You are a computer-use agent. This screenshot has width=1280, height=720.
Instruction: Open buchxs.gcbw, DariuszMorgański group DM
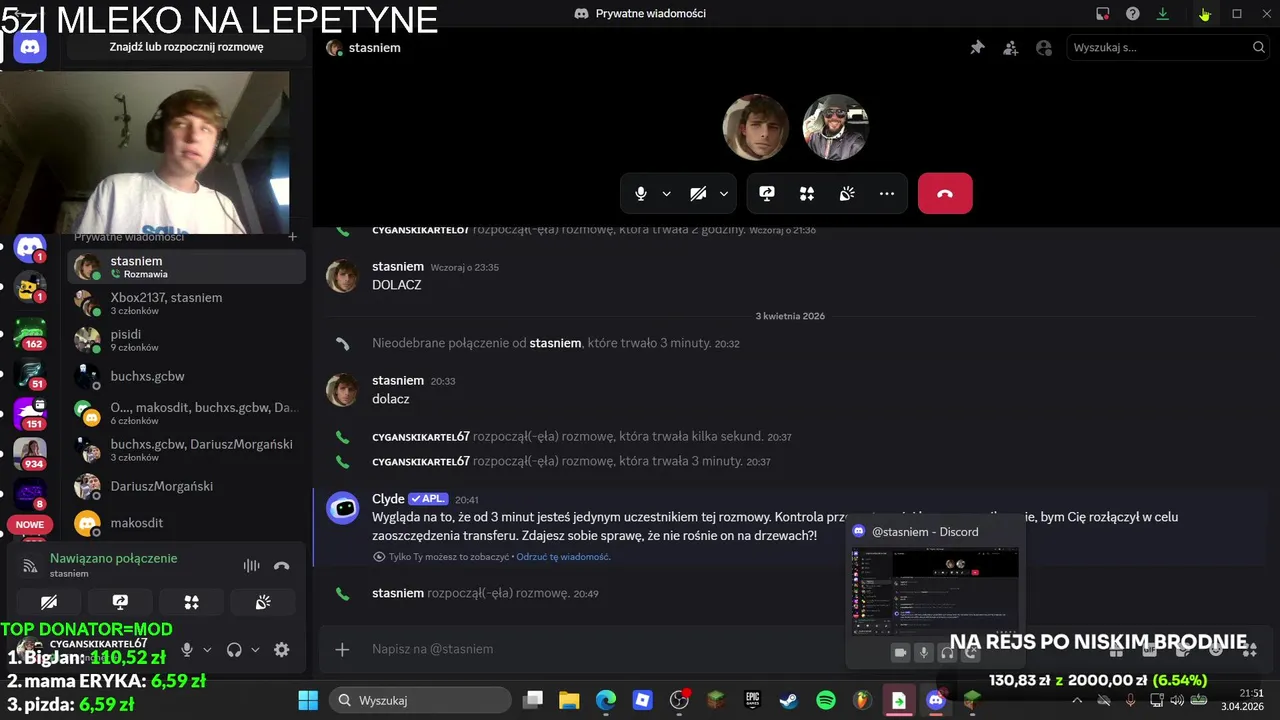[x=186, y=450]
